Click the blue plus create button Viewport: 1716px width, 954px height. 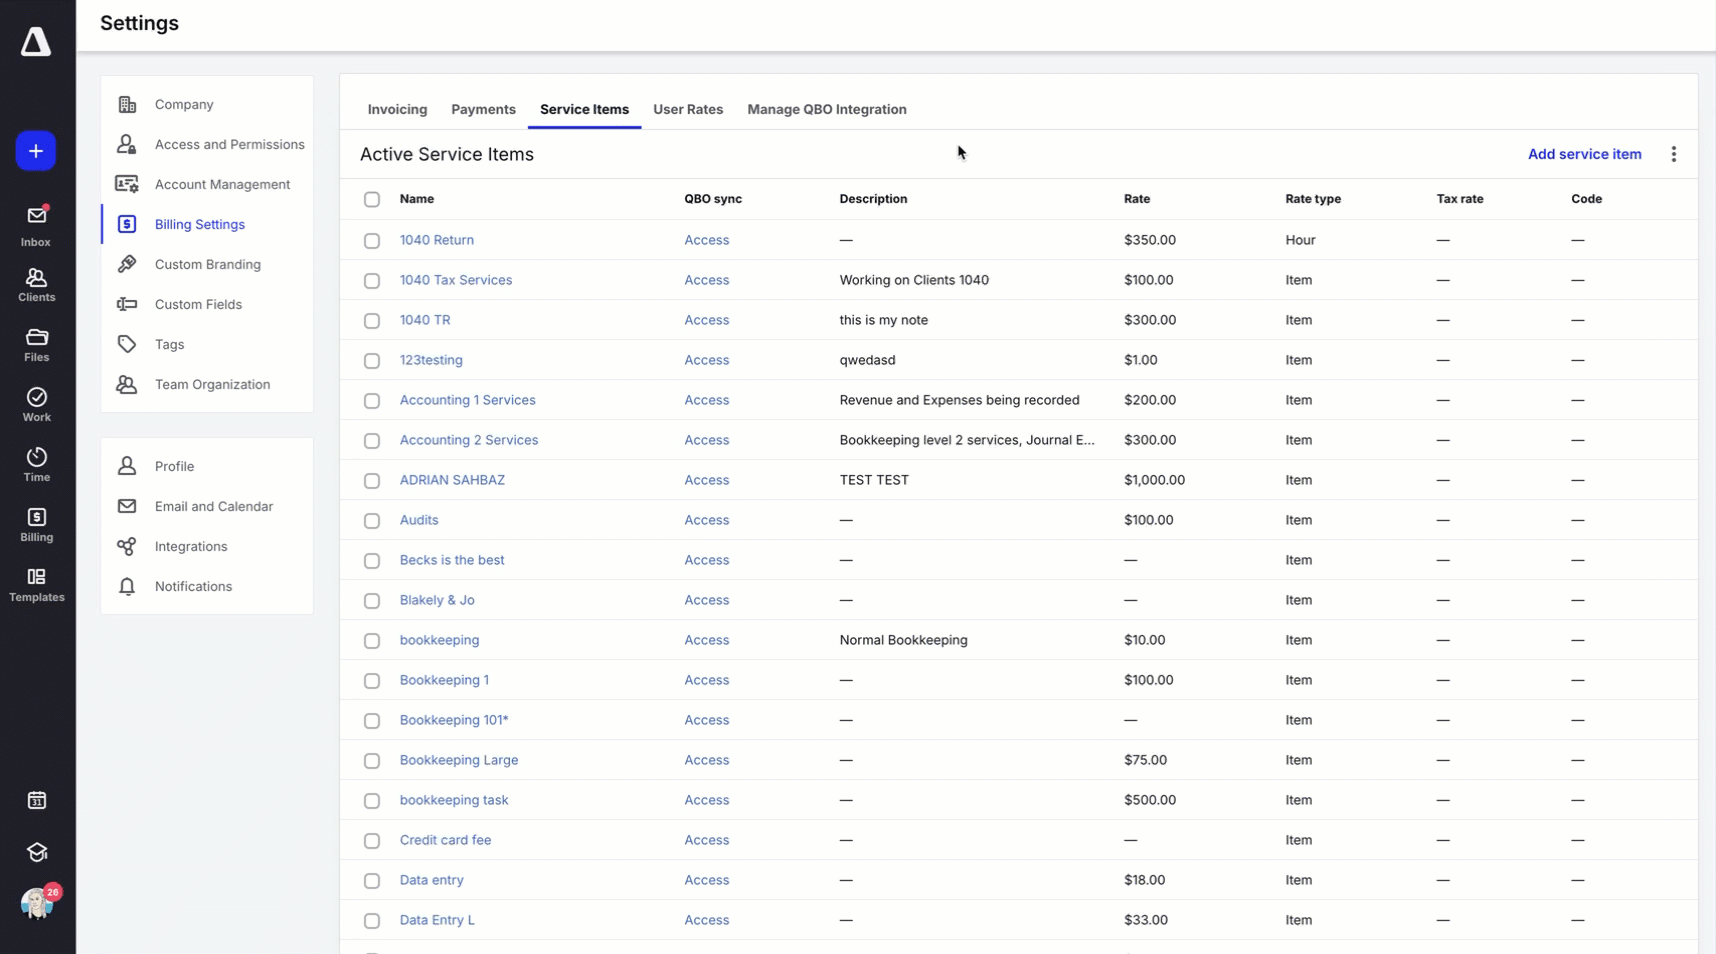pyautogui.click(x=36, y=151)
